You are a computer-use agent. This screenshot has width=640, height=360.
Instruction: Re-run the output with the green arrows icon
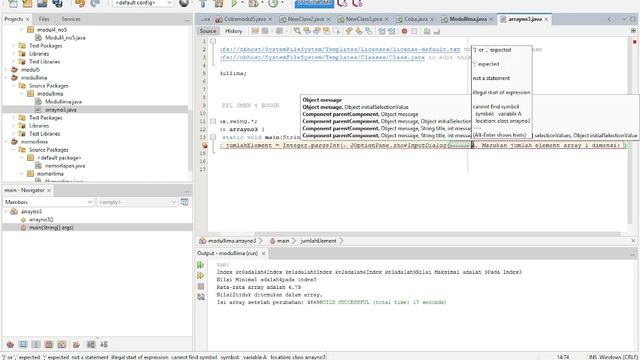point(200,265)
